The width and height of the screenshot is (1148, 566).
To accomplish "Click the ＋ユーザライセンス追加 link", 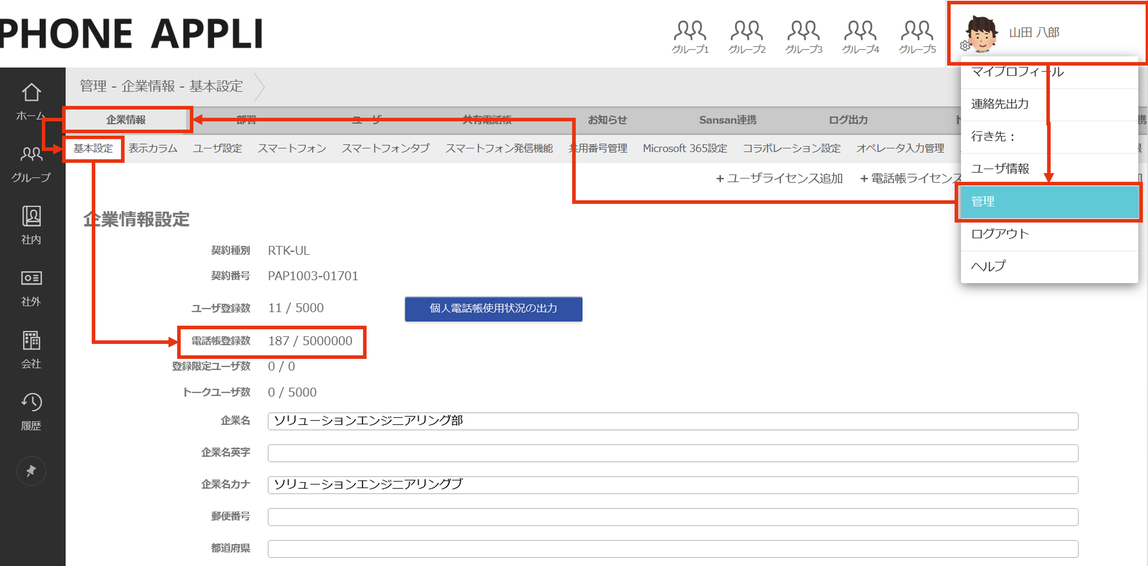I will [778, 178].
